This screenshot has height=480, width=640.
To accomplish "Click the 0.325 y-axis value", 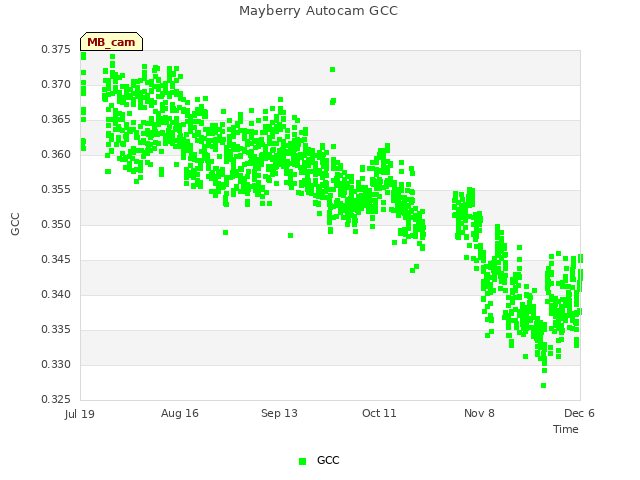I will (56, 400).
